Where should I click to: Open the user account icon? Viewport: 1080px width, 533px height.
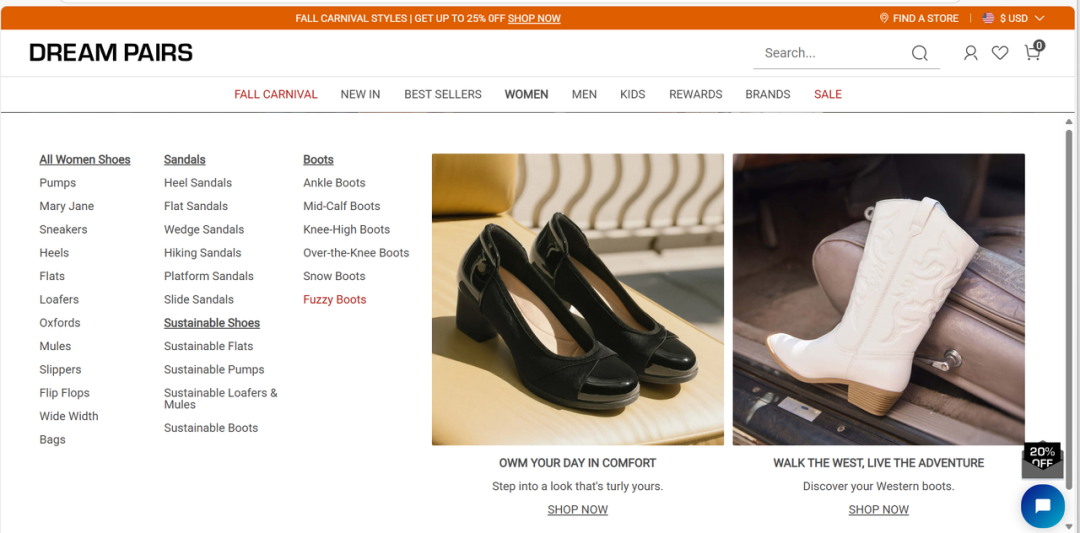pyautogui.click(x=970, y=53)
